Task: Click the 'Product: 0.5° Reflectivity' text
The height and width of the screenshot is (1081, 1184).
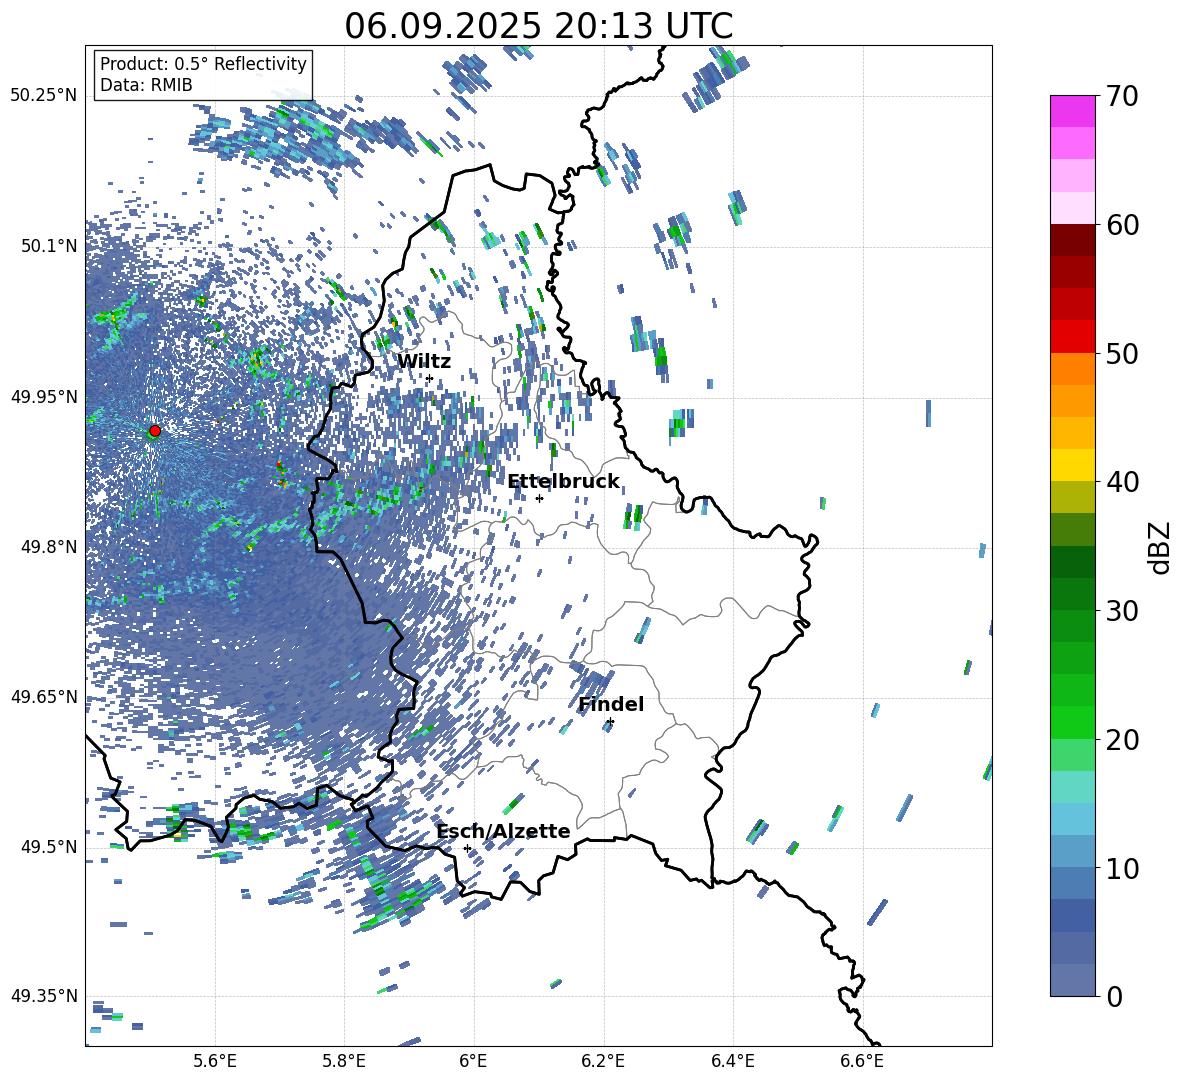Action: (x=203, y=64)
